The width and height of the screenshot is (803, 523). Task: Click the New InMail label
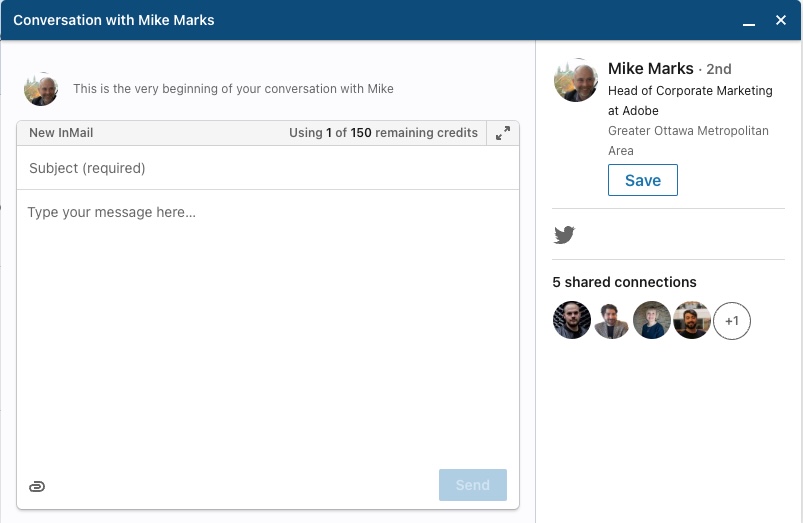[61, 133]
